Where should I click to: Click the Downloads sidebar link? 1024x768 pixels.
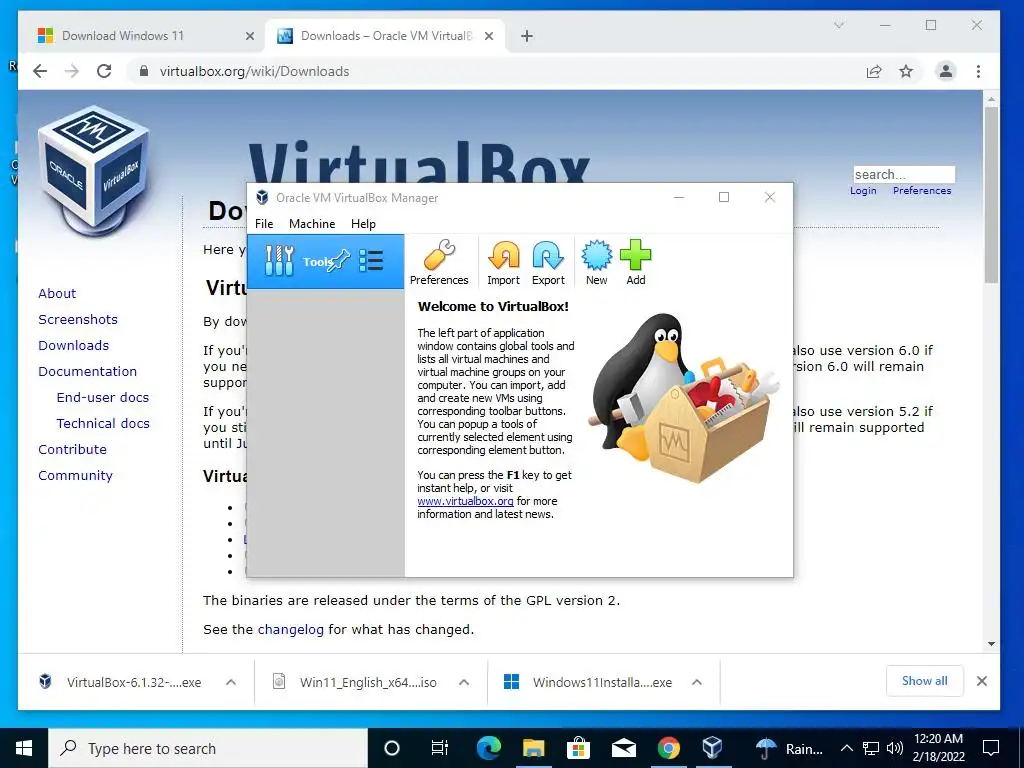73,345
